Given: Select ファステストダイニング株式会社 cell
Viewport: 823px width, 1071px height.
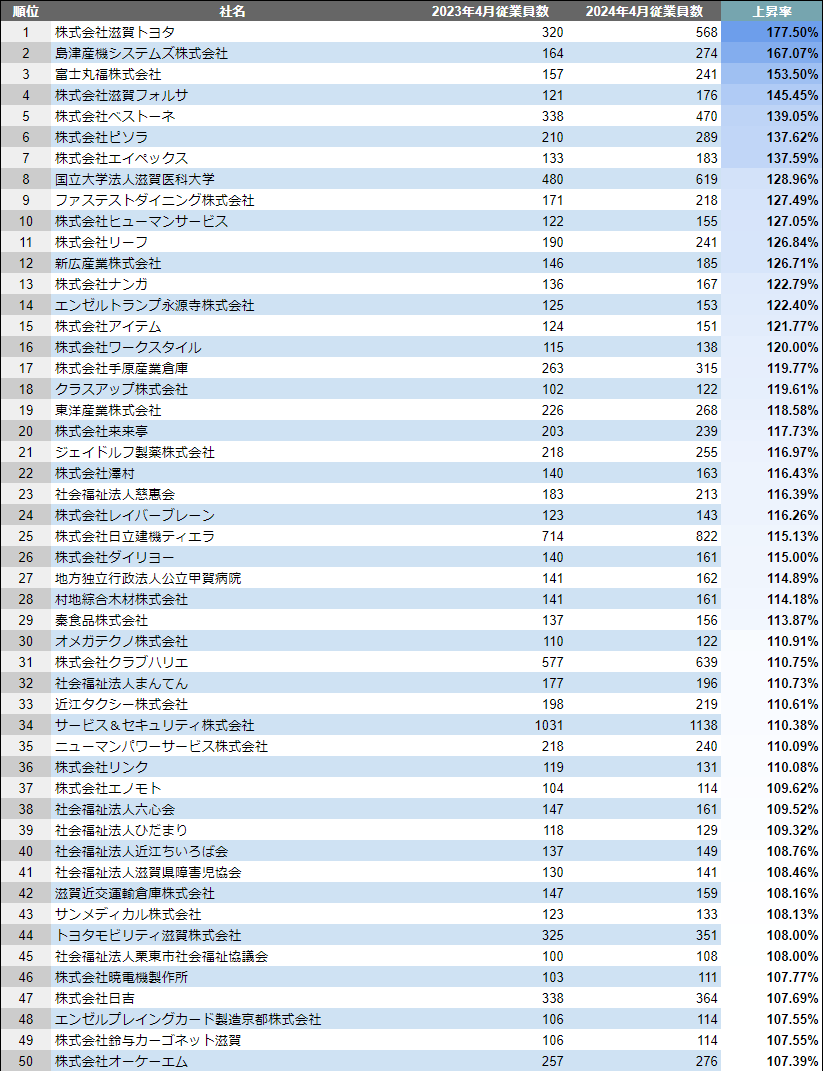Looking at the screenshot, I should coord(233,200).
